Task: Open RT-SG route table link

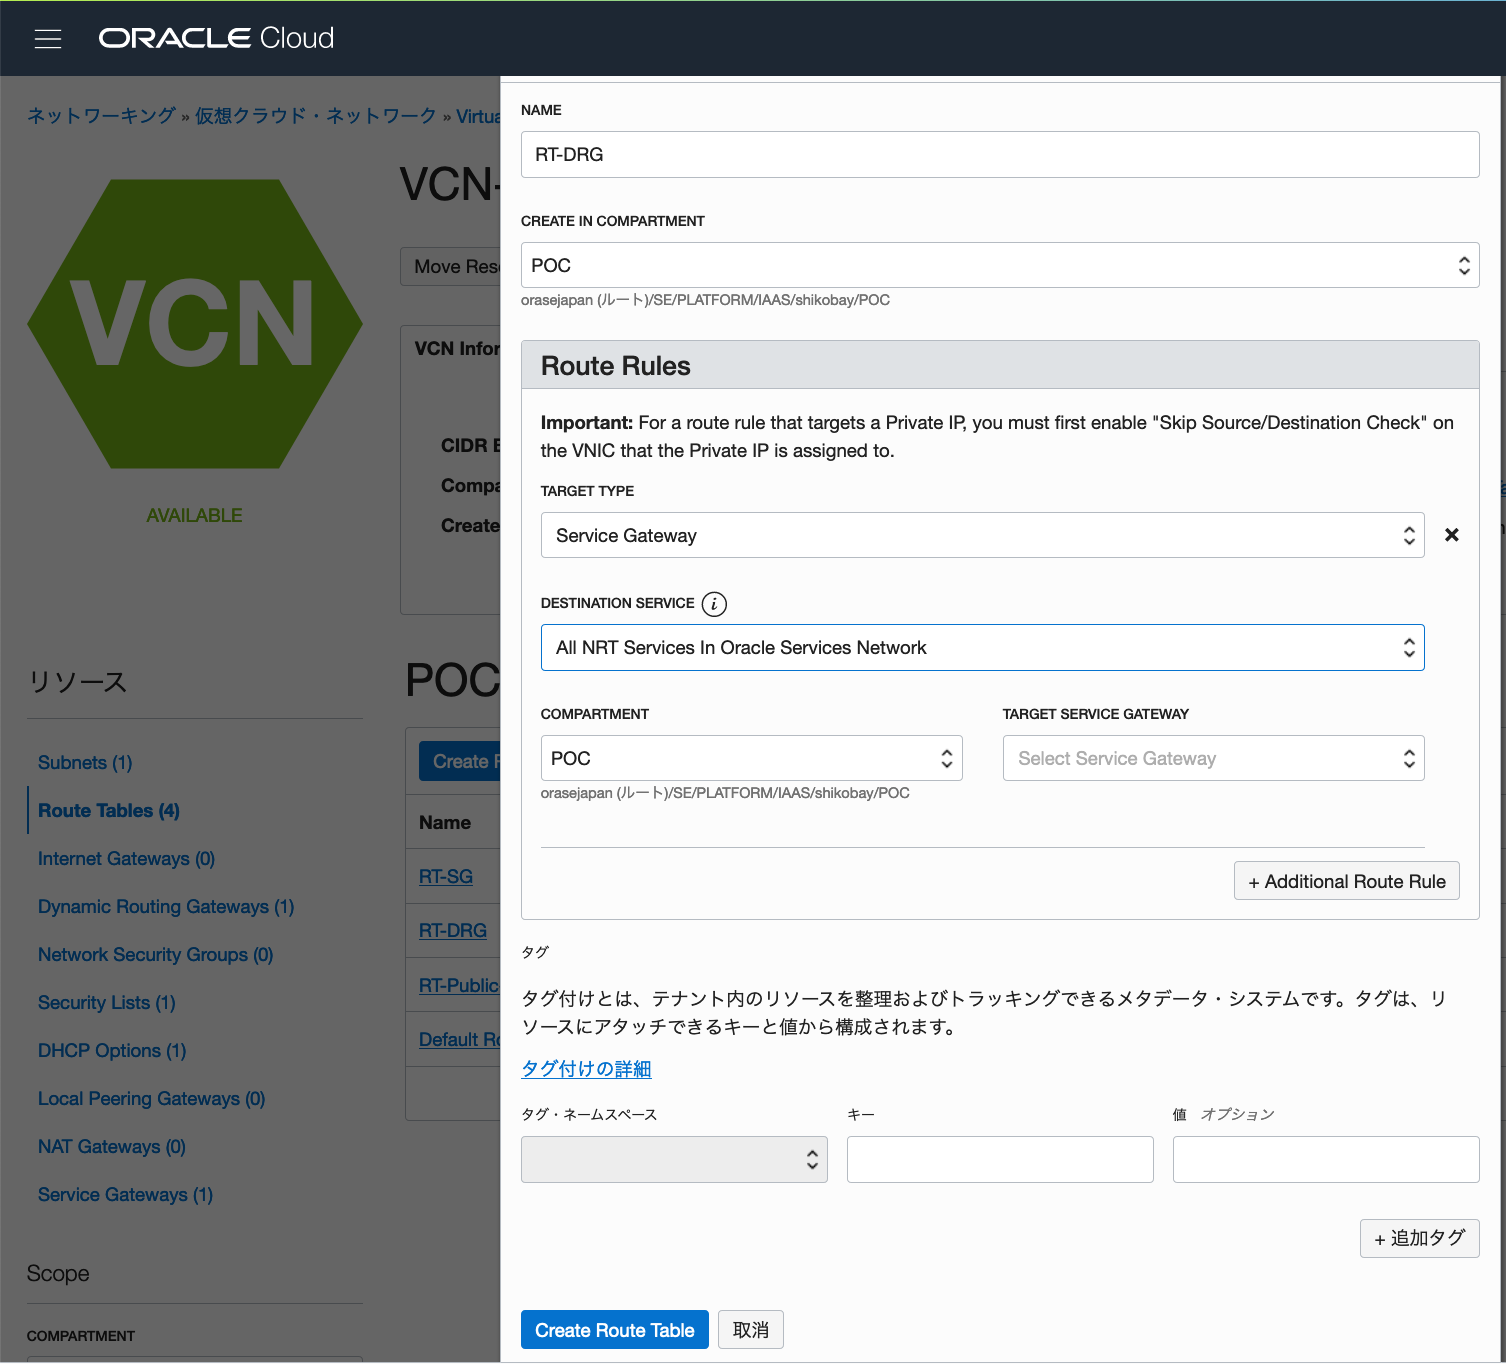Action: pyautogui.click(x=446, y=877)
